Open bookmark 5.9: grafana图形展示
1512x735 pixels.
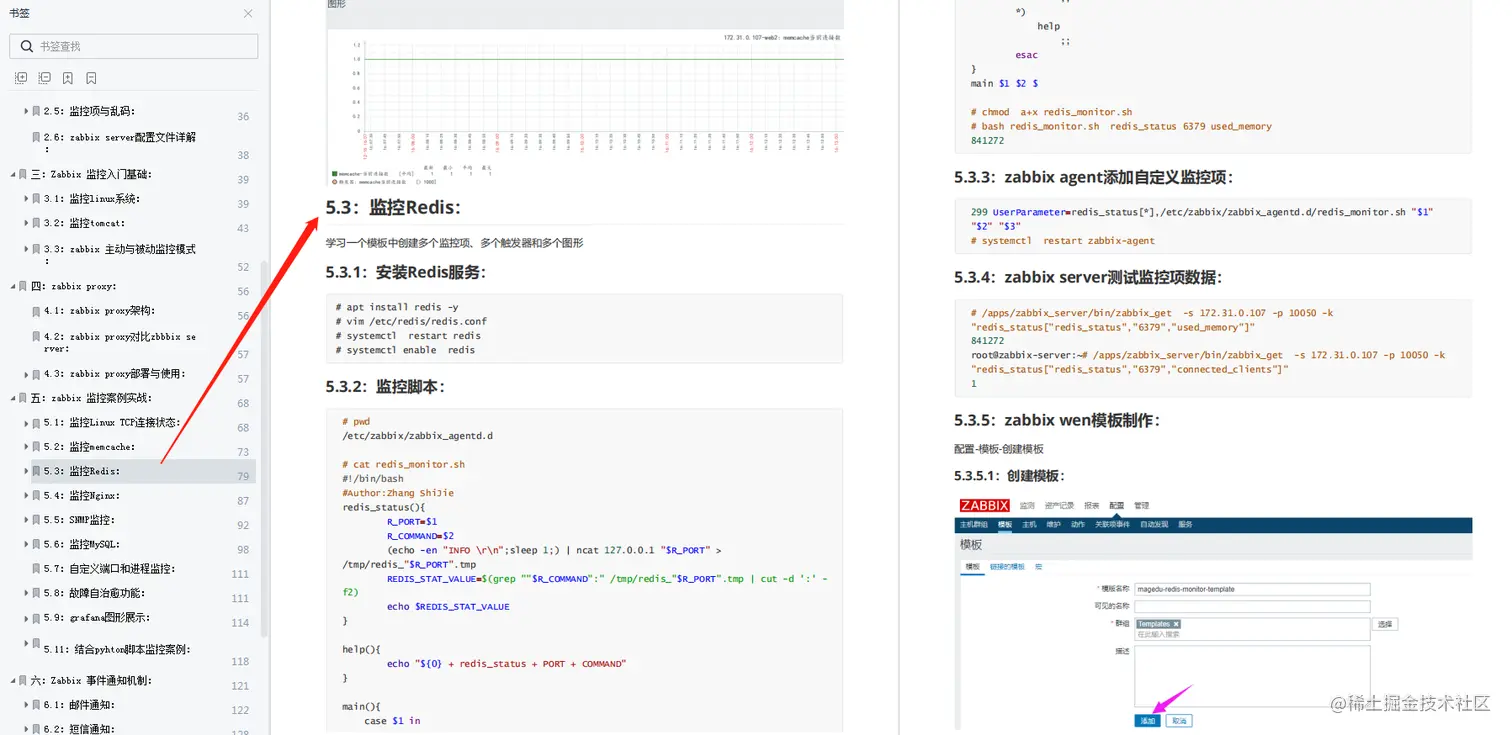click(x=97, y=618)
